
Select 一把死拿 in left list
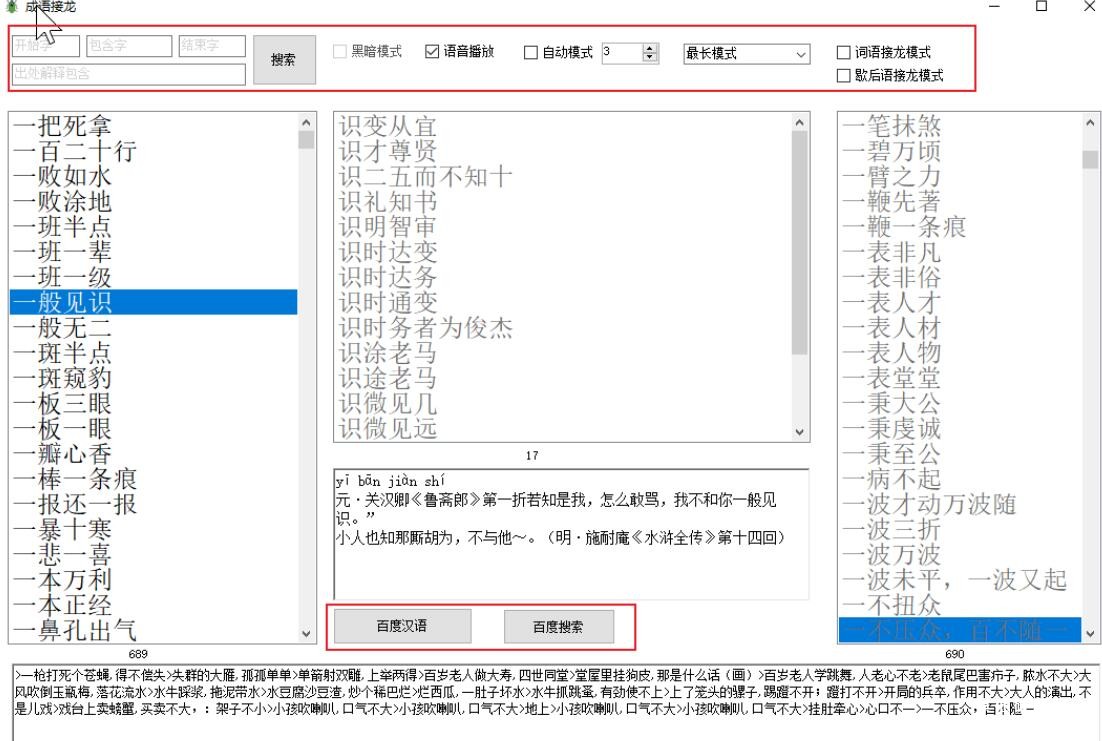pos(153,126)
